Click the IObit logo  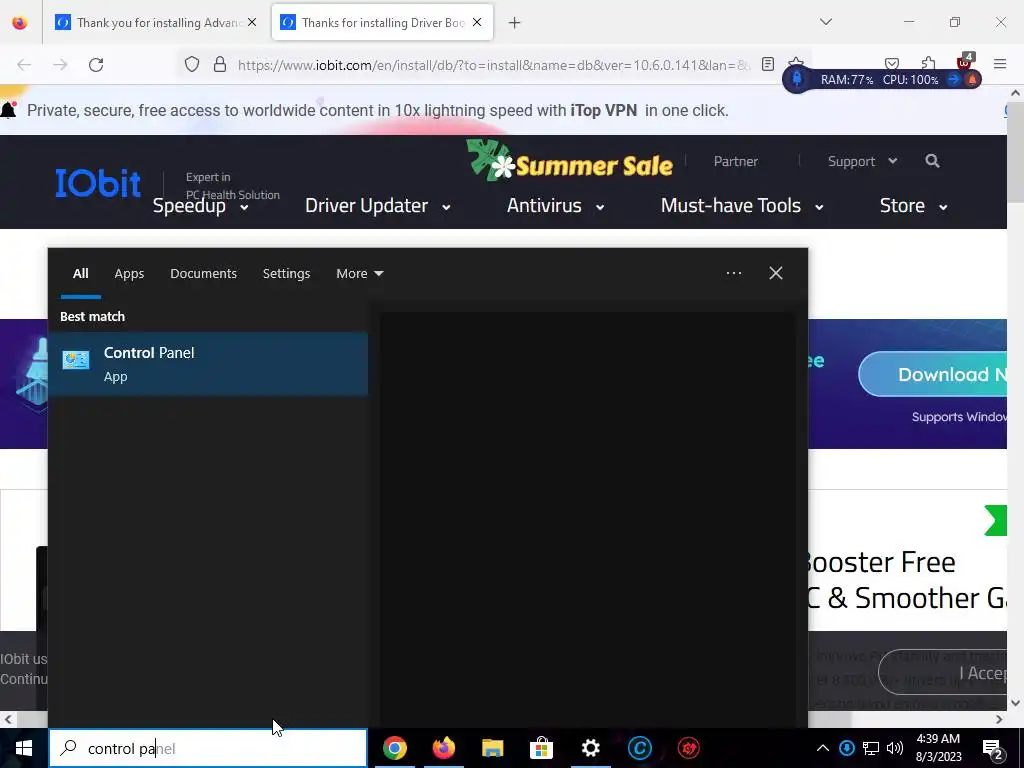[98, 183]
